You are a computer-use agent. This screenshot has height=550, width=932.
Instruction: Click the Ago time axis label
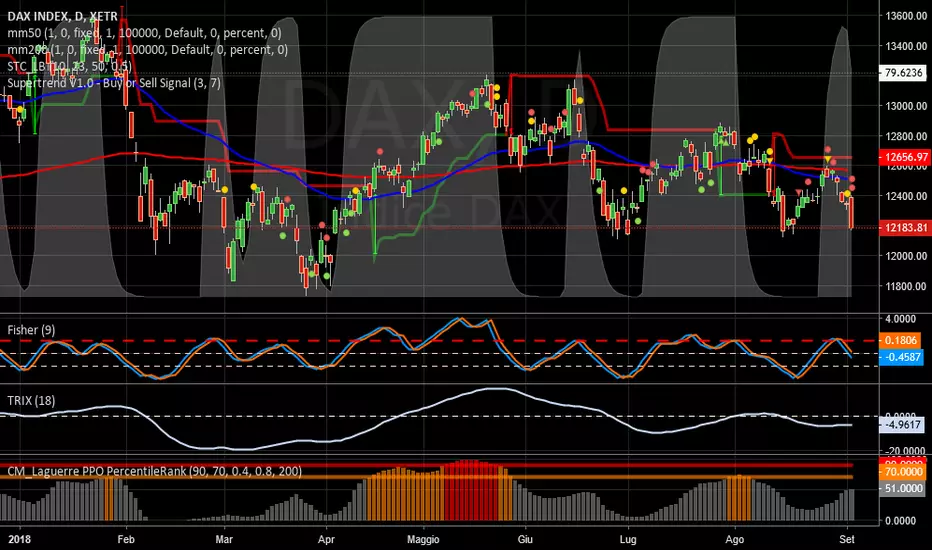(x=735, y=539)
